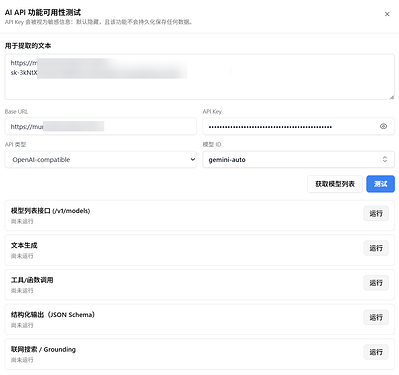Focus the 用于提取的文本 text area
Viewport: 399px width, 375px height.
pyautogui.click(x=199, y=77)
